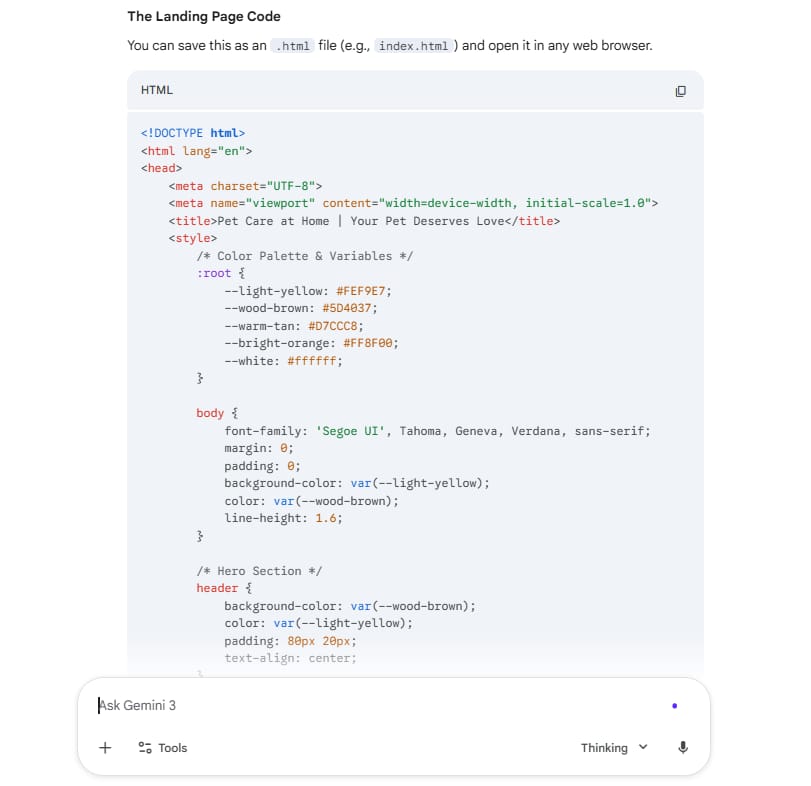The height and width of the screenshot is (786, 811).
Task: Click the Tools sliders icon
Action: coord(143,747)
